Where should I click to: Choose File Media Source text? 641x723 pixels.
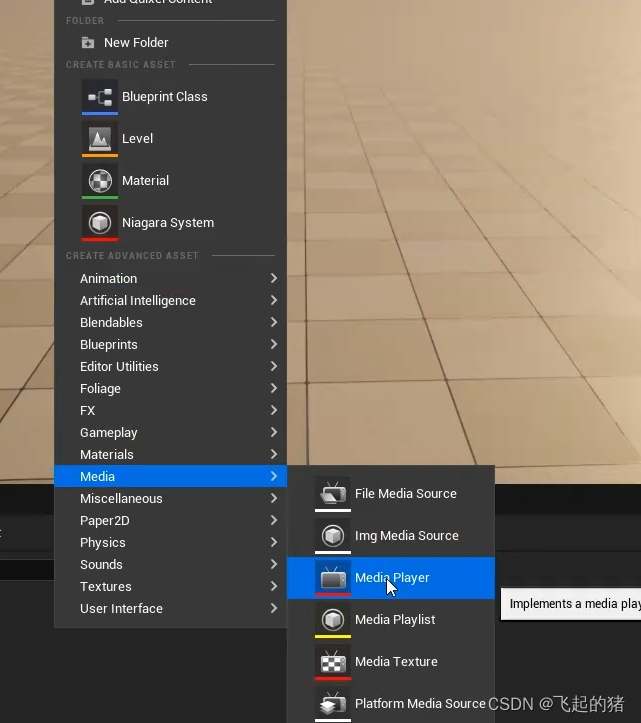pos(406,494)
